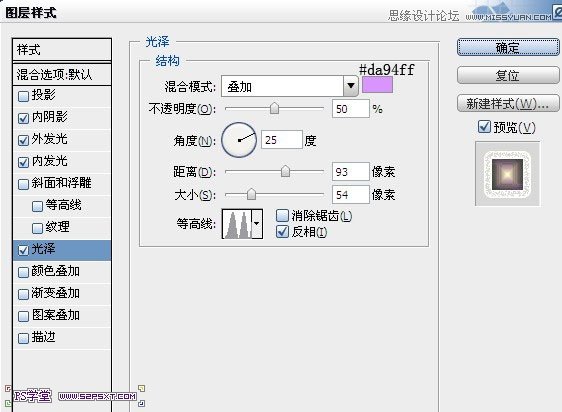562x412 pixels.
Task: Click the 新建样式(W)... button
Action: click(x=508, y=104)
